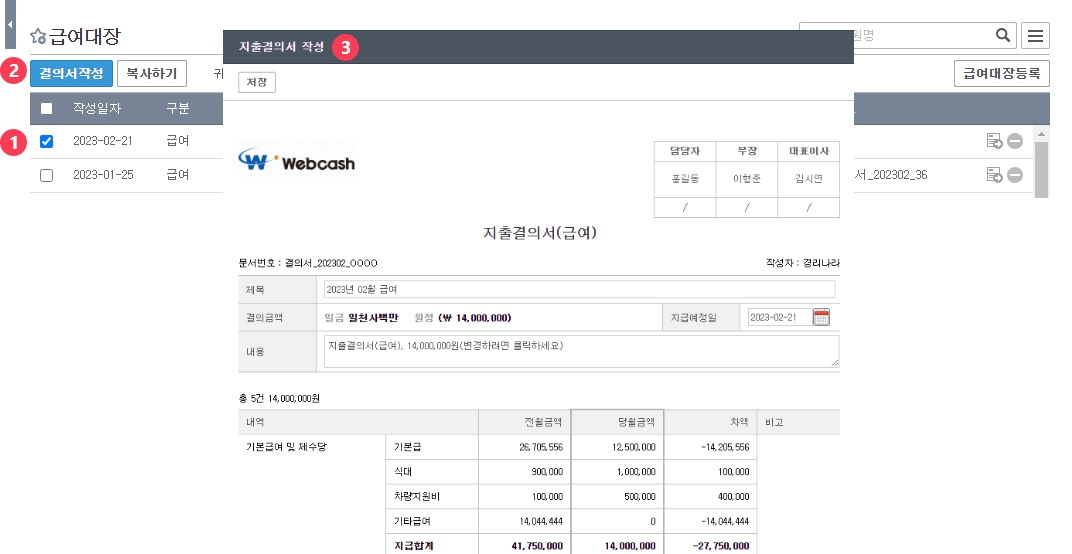Click document export icon in second row
1072x554 pixels.
pyautogui.click(x=995, y=175)
